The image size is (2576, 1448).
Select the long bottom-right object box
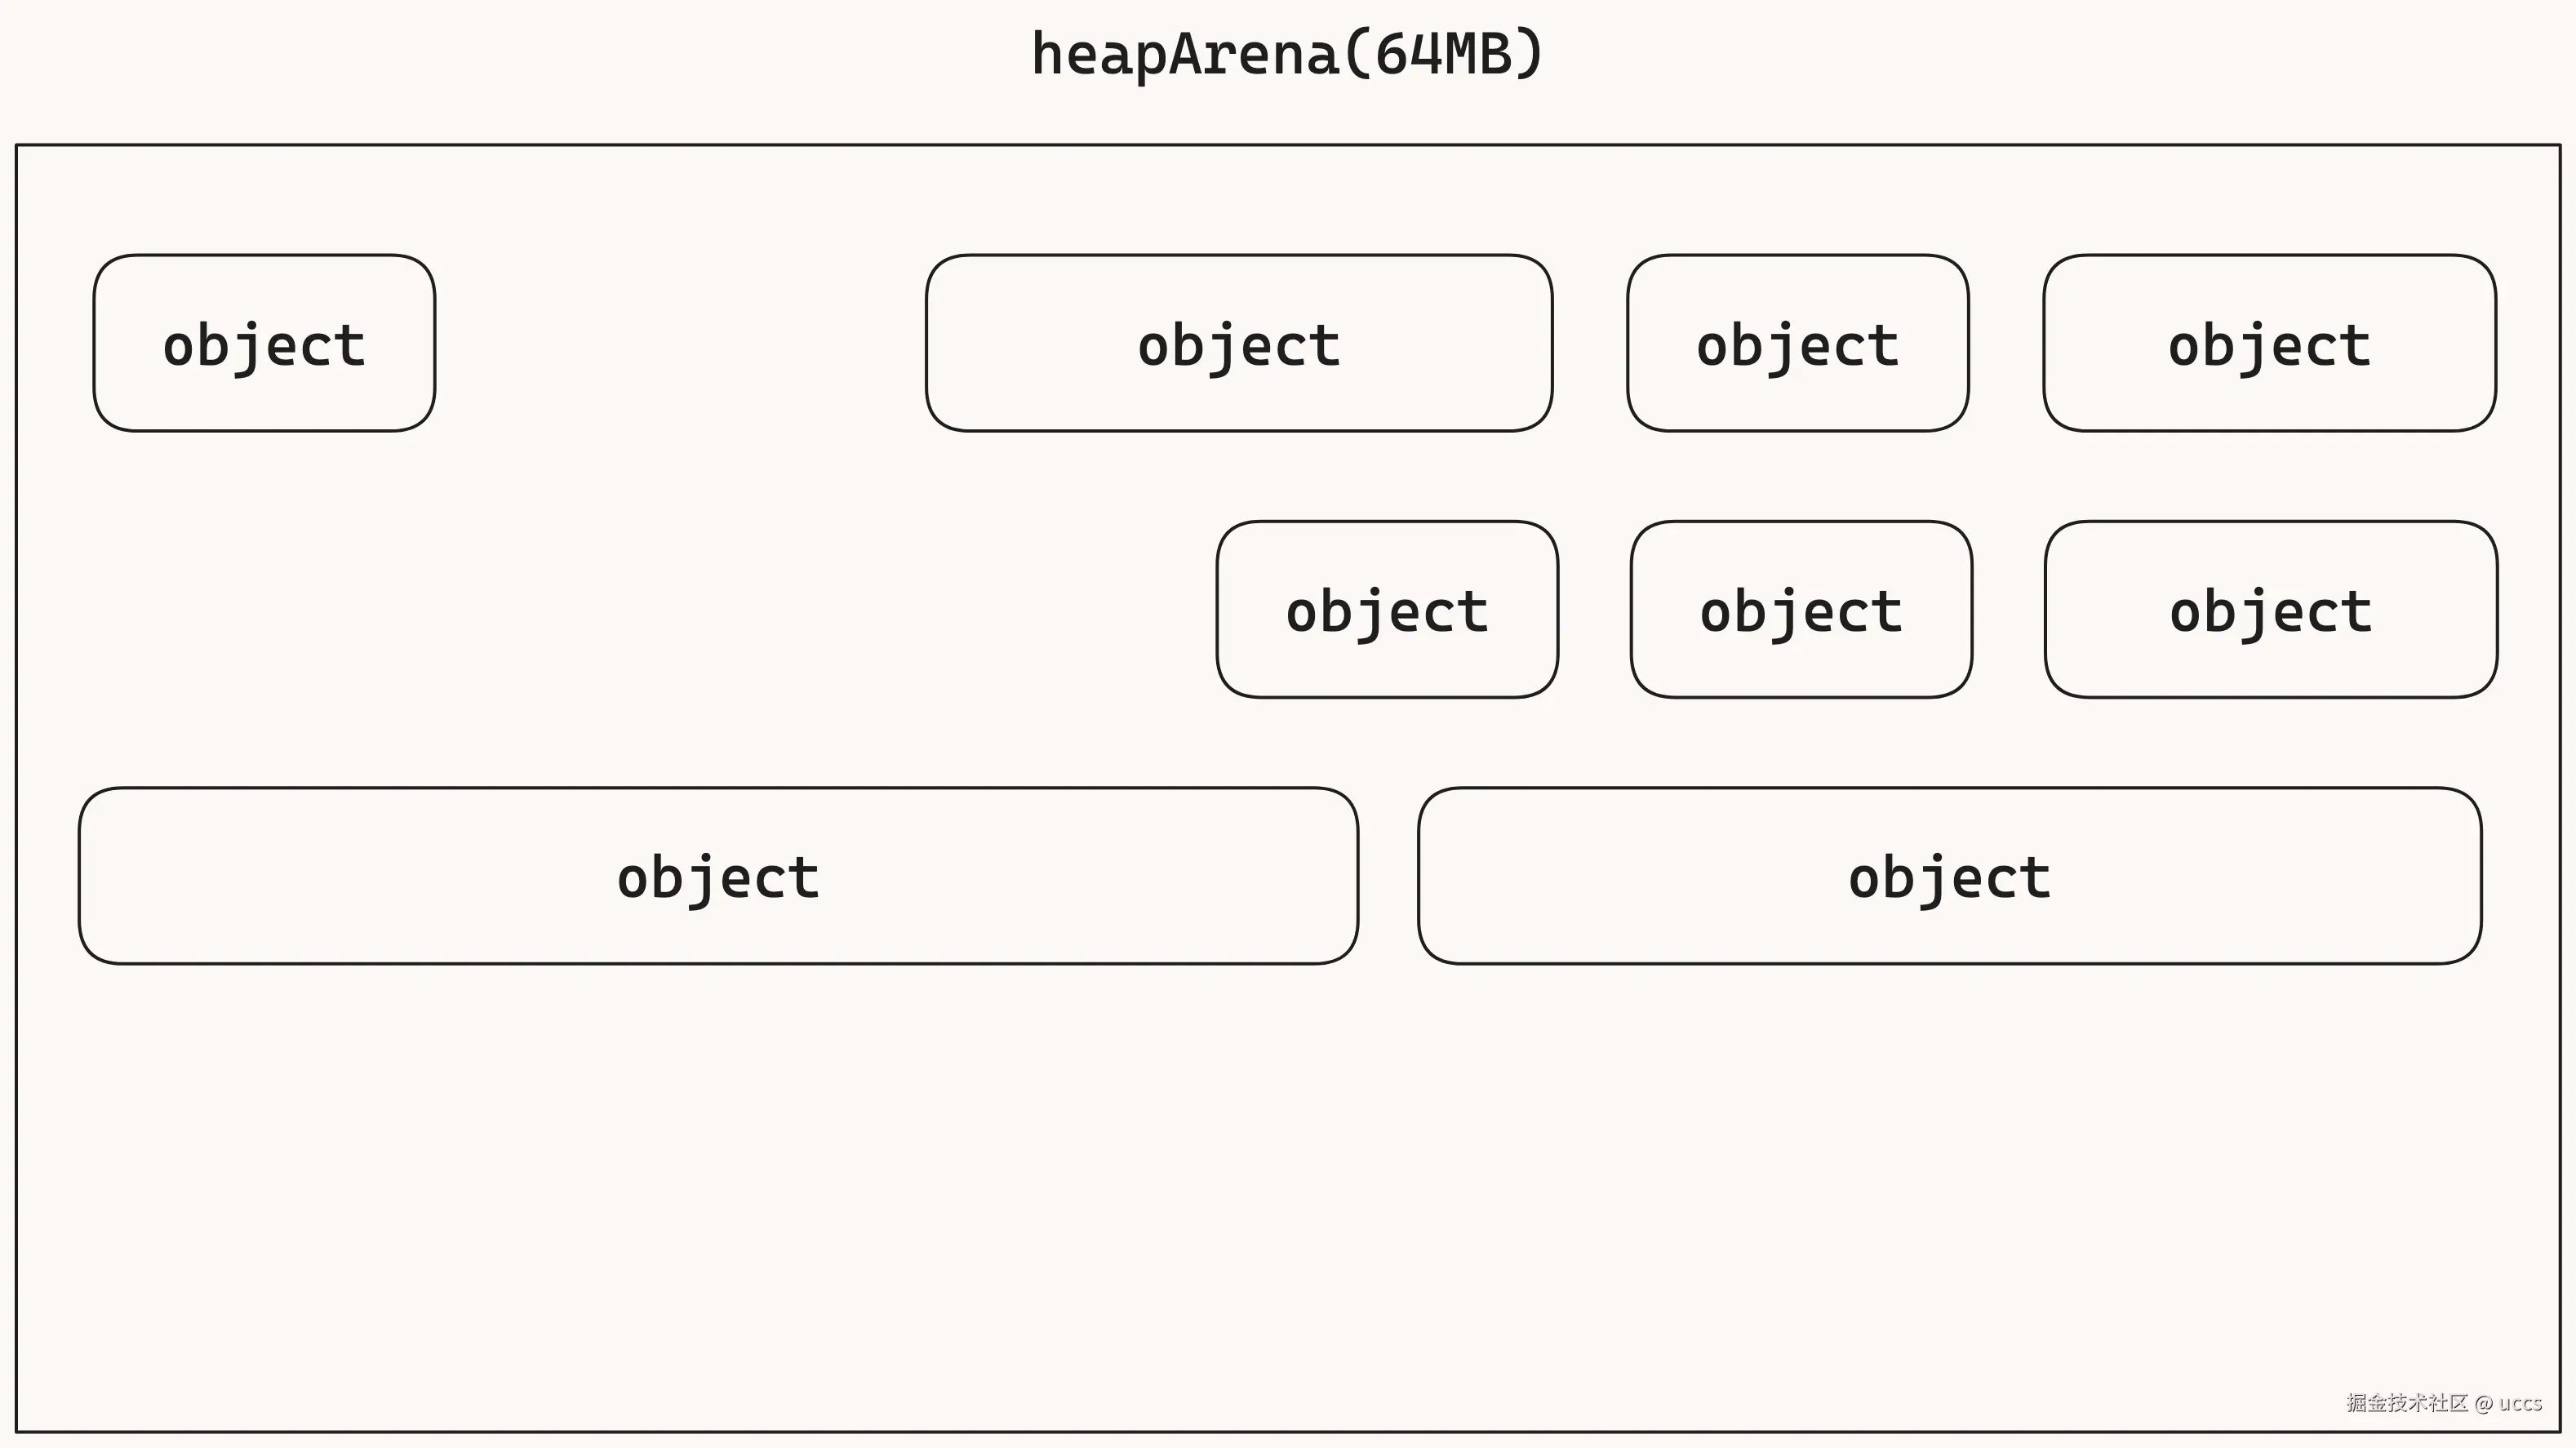tap(1949, 876)
